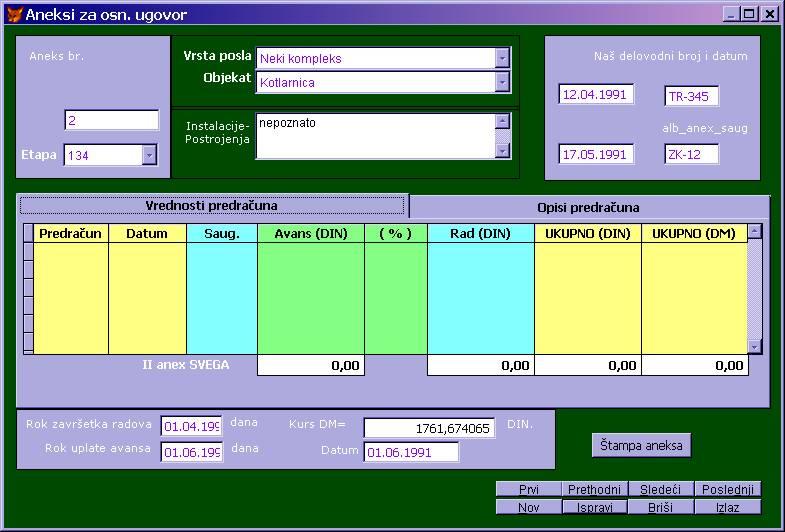Viewport: 785px width, 532px height.
Task: Delete record with Briši button
Action: [661, 507]
